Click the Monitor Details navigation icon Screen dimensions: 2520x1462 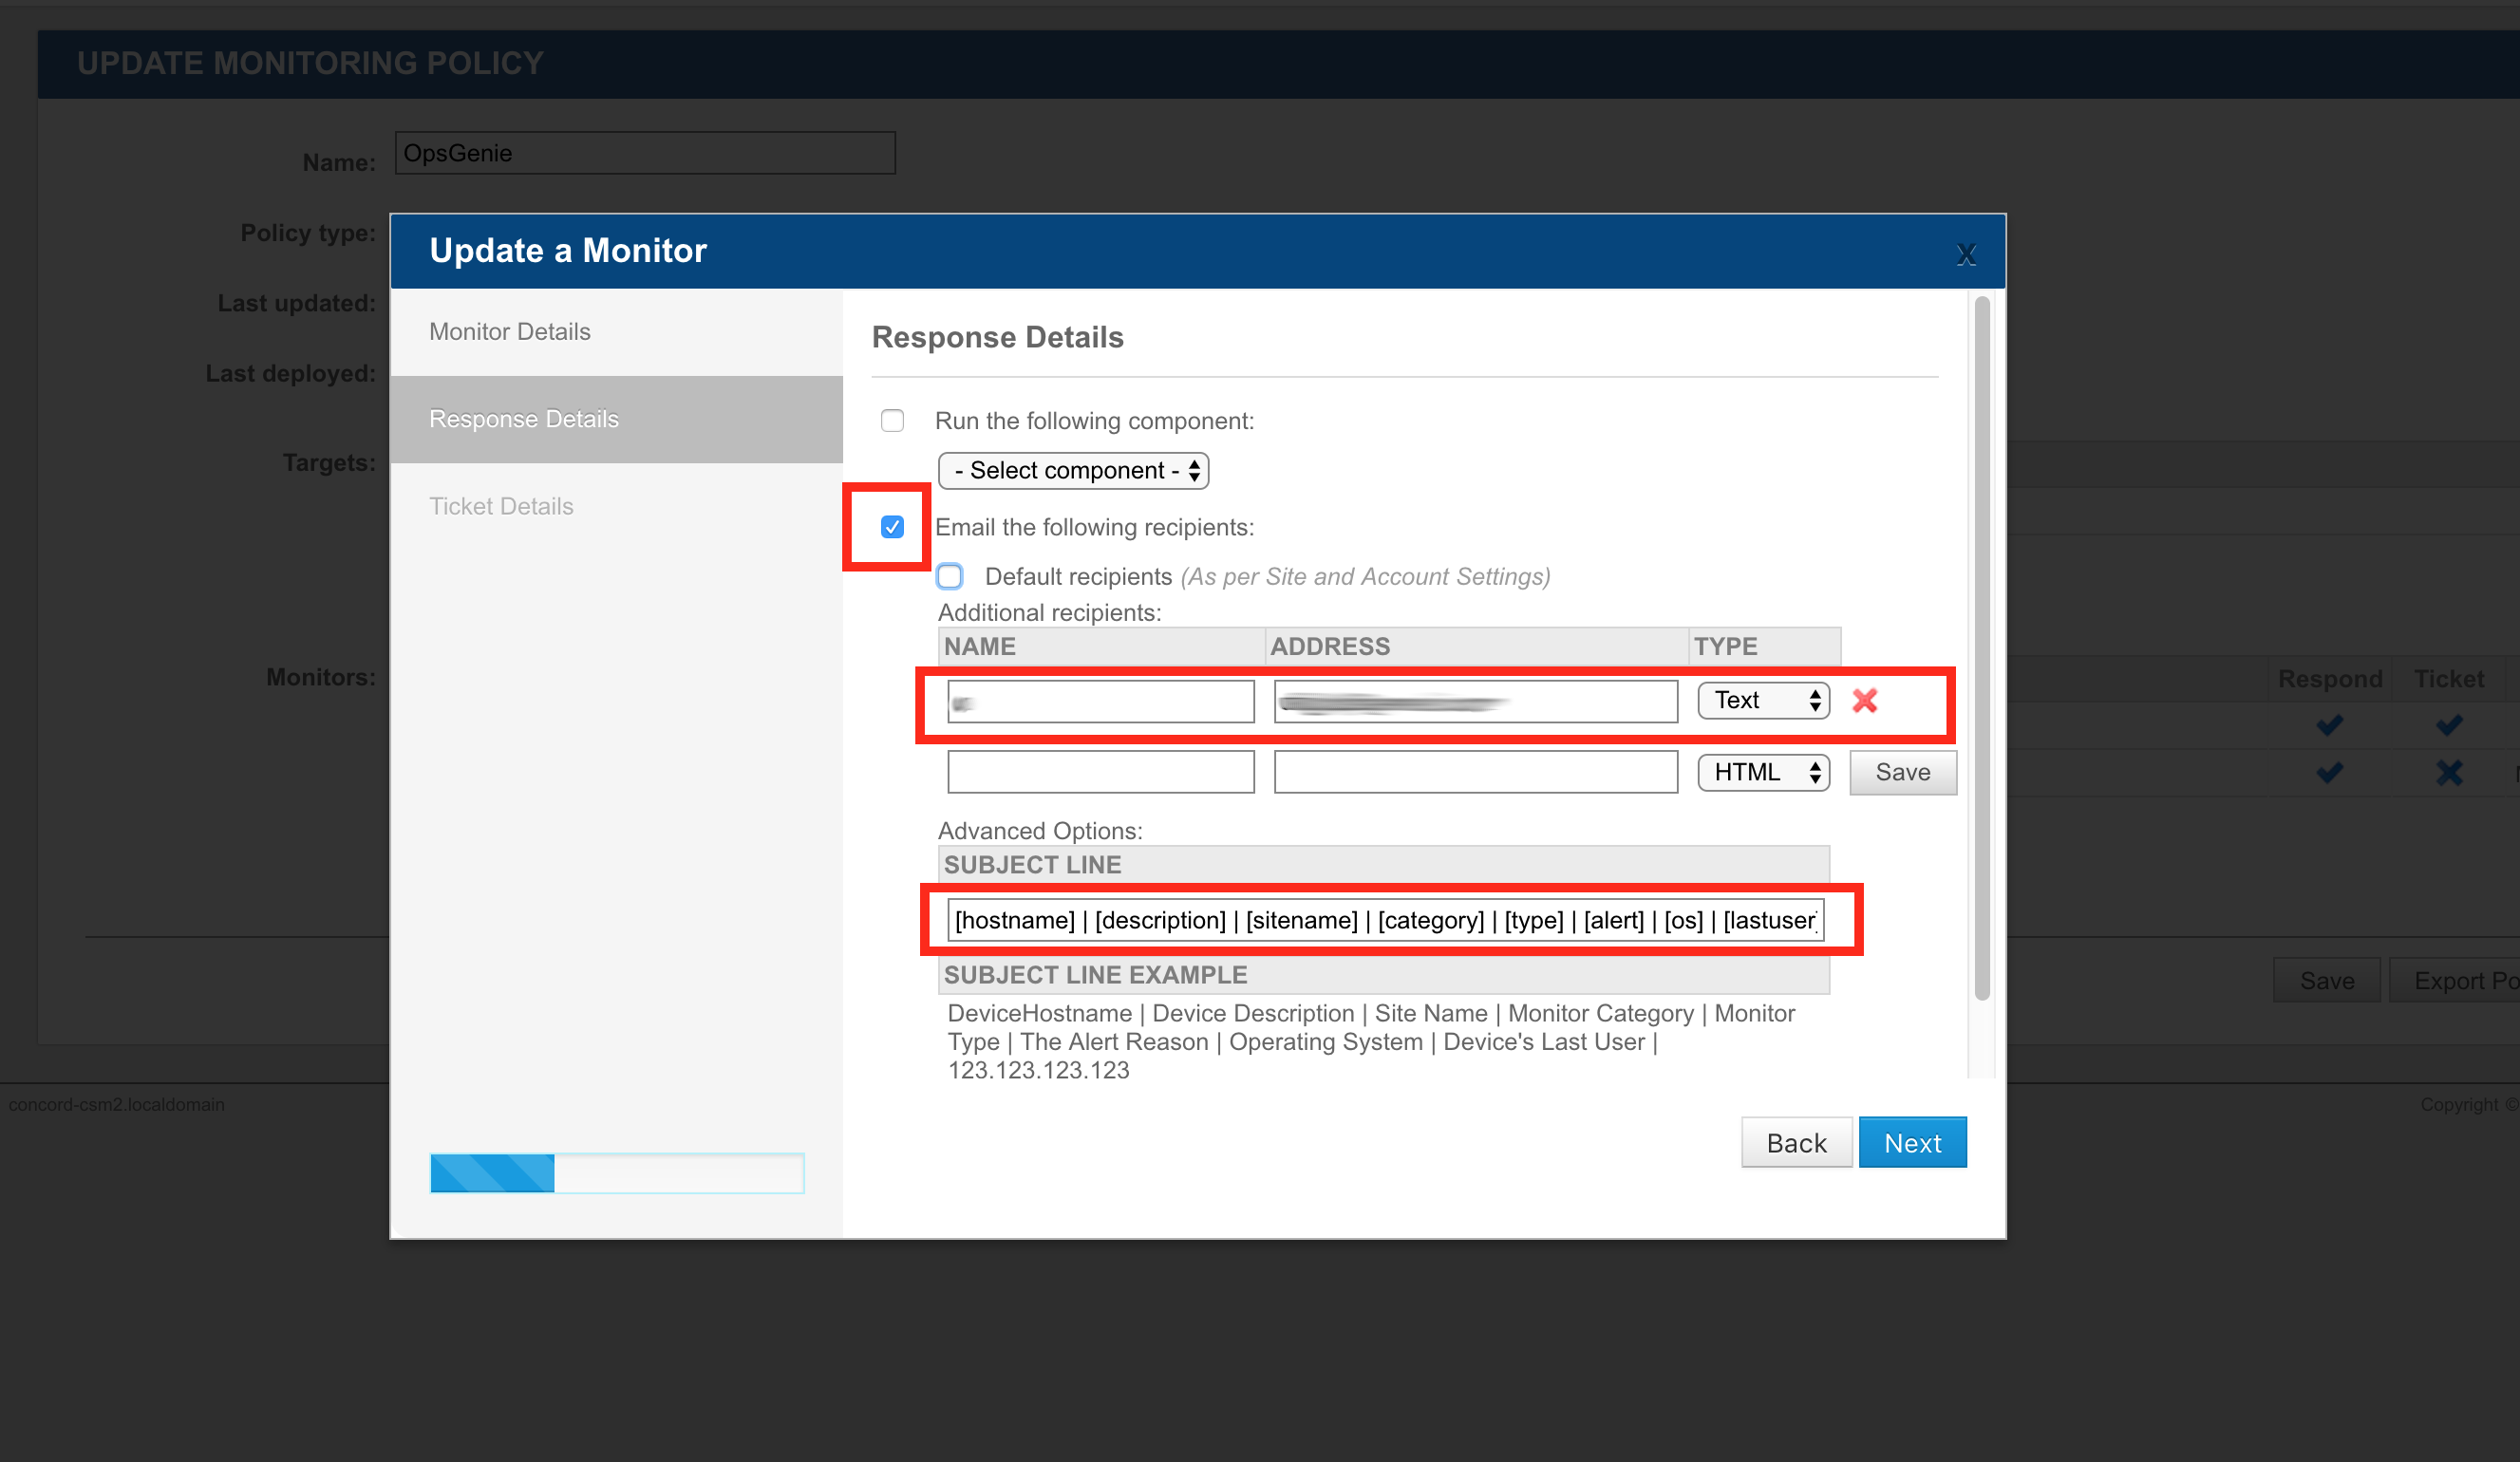point(512,328)
